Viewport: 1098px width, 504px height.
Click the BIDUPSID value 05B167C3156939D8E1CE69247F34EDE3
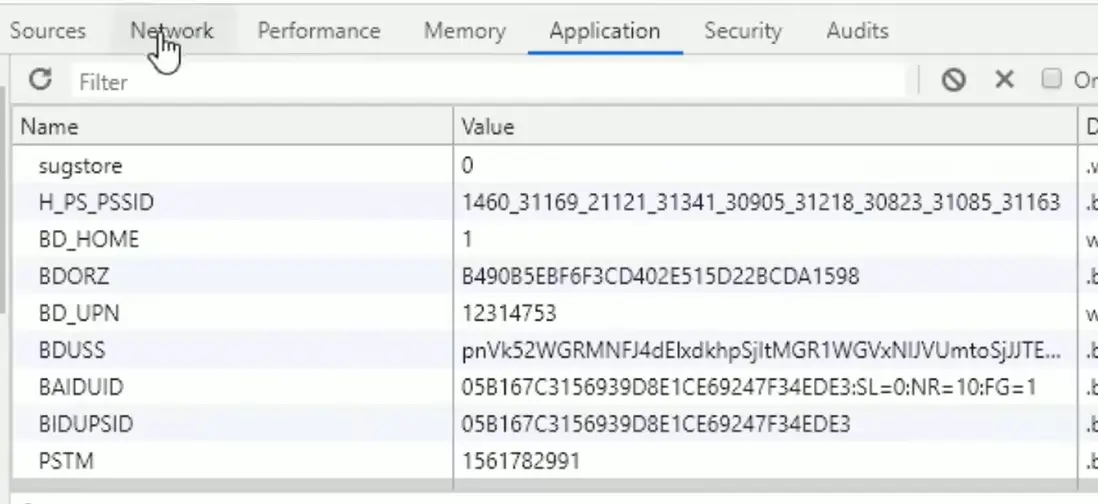point(656,424)
